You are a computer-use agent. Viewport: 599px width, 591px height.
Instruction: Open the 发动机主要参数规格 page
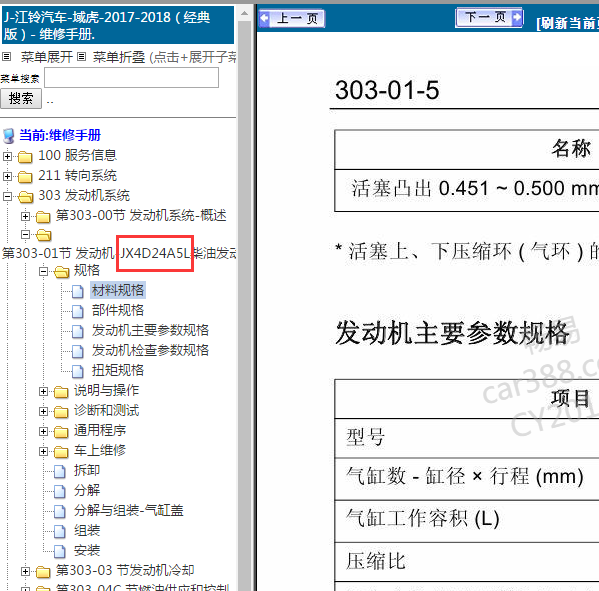[150, 330]
